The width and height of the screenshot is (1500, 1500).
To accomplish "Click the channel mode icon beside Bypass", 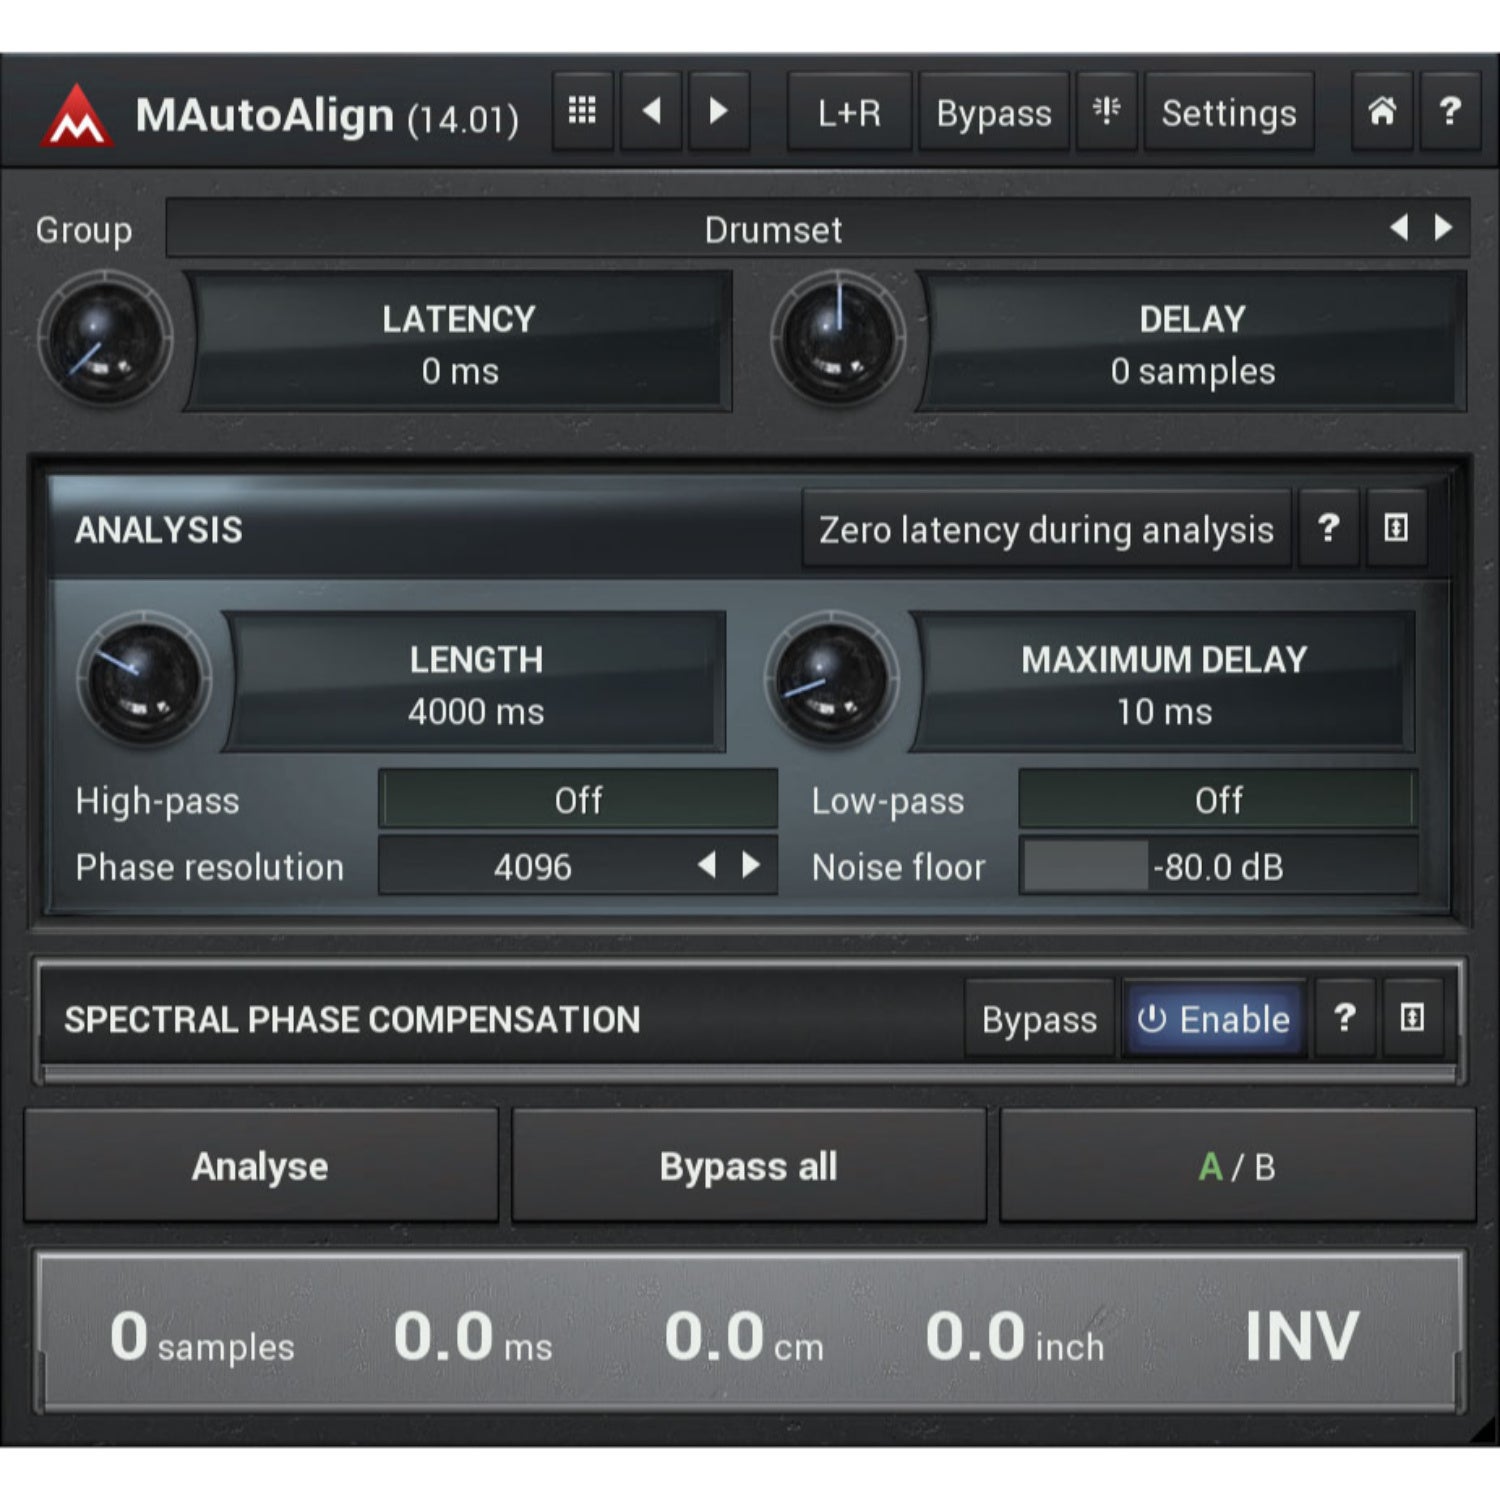I will point(1106,111).
